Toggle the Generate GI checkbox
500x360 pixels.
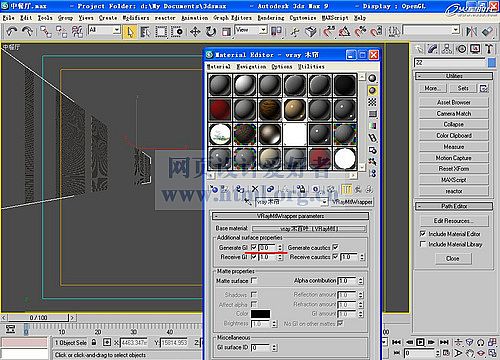tap(254, 247)
